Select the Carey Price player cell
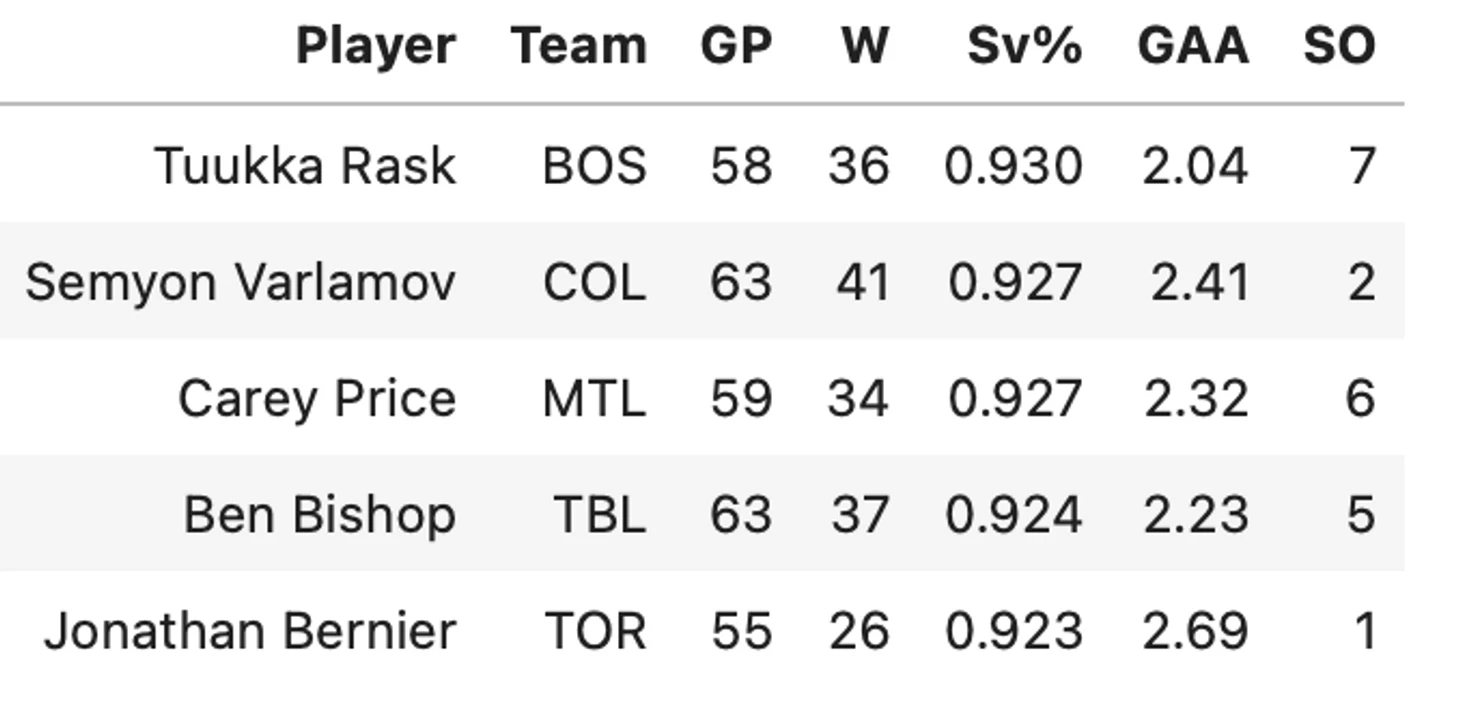The width and height of the screenshot is (1460, 711). coord(317,398)
